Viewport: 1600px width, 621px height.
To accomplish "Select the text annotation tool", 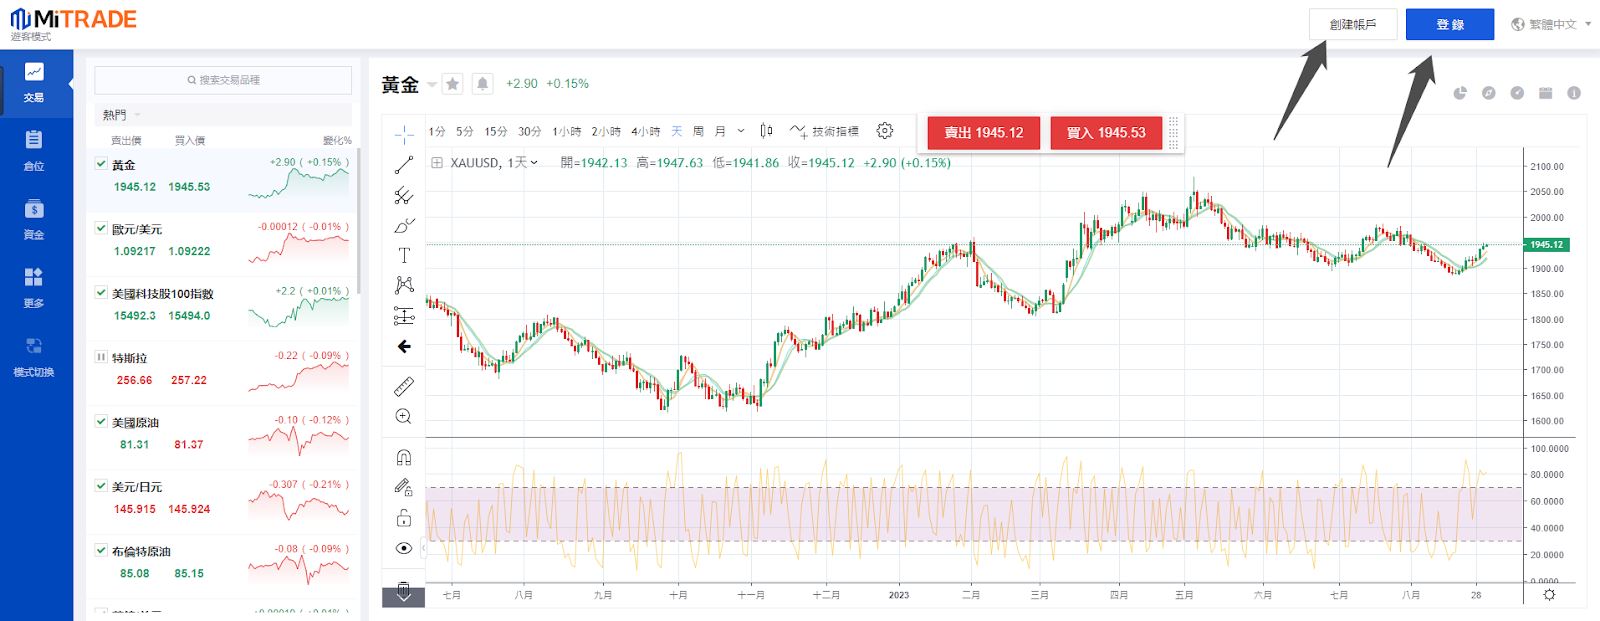I will tap(404, 256).
